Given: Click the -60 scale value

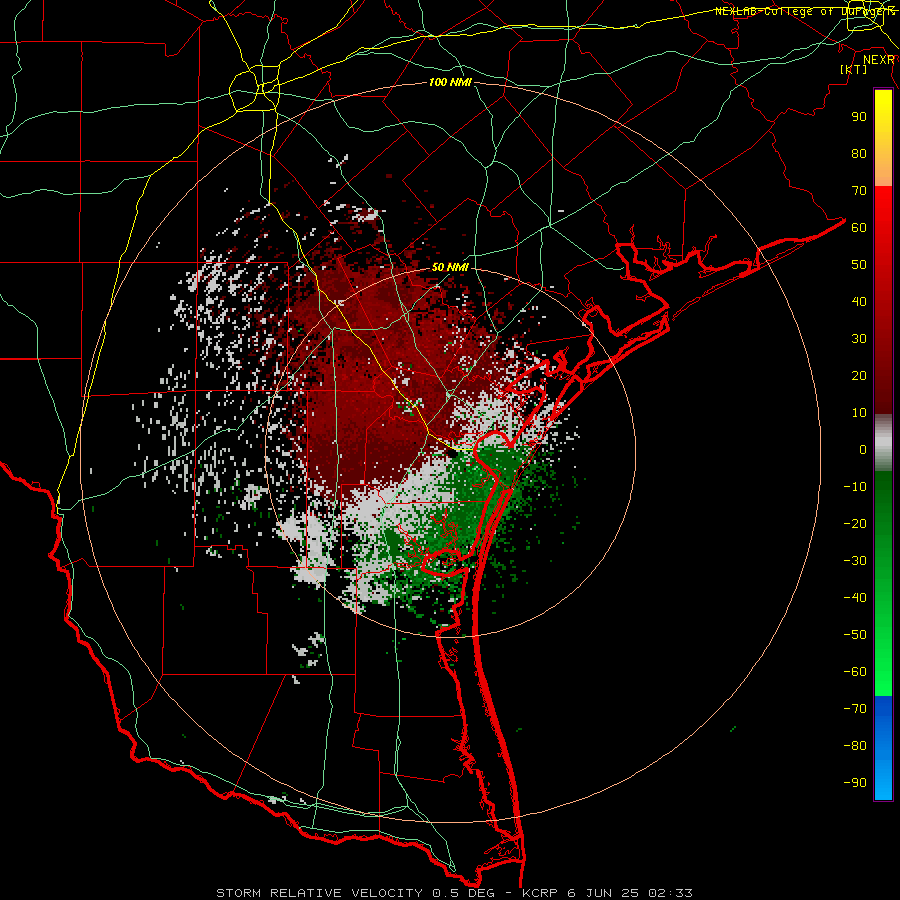Looking at the screenshot, I should [x=855, y=672].
